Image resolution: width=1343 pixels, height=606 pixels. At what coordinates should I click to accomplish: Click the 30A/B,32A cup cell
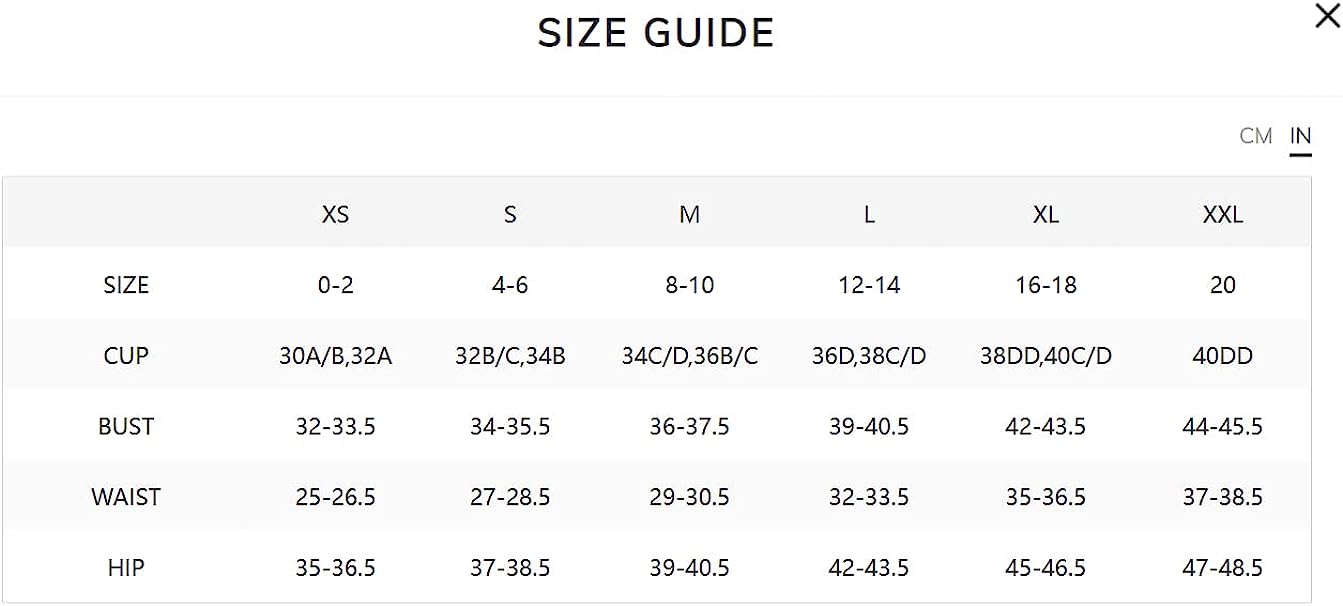tap(336, 356)
